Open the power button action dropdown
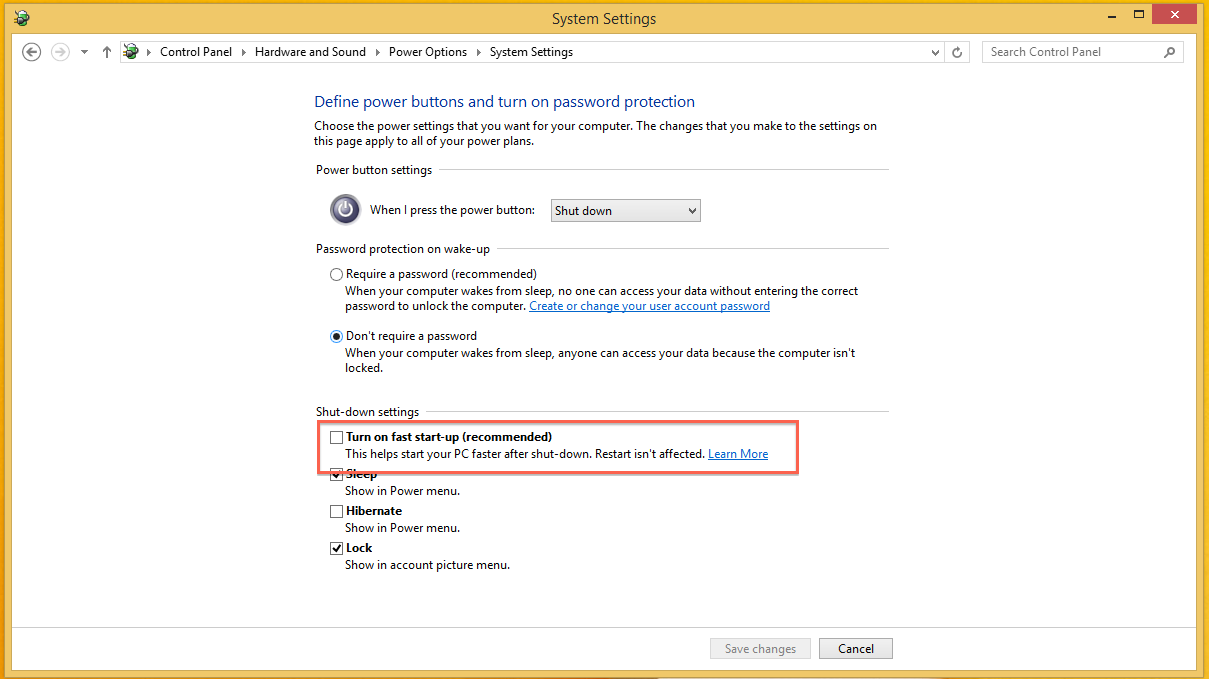This screenshot has height=679, width=1209. [626, 211]
